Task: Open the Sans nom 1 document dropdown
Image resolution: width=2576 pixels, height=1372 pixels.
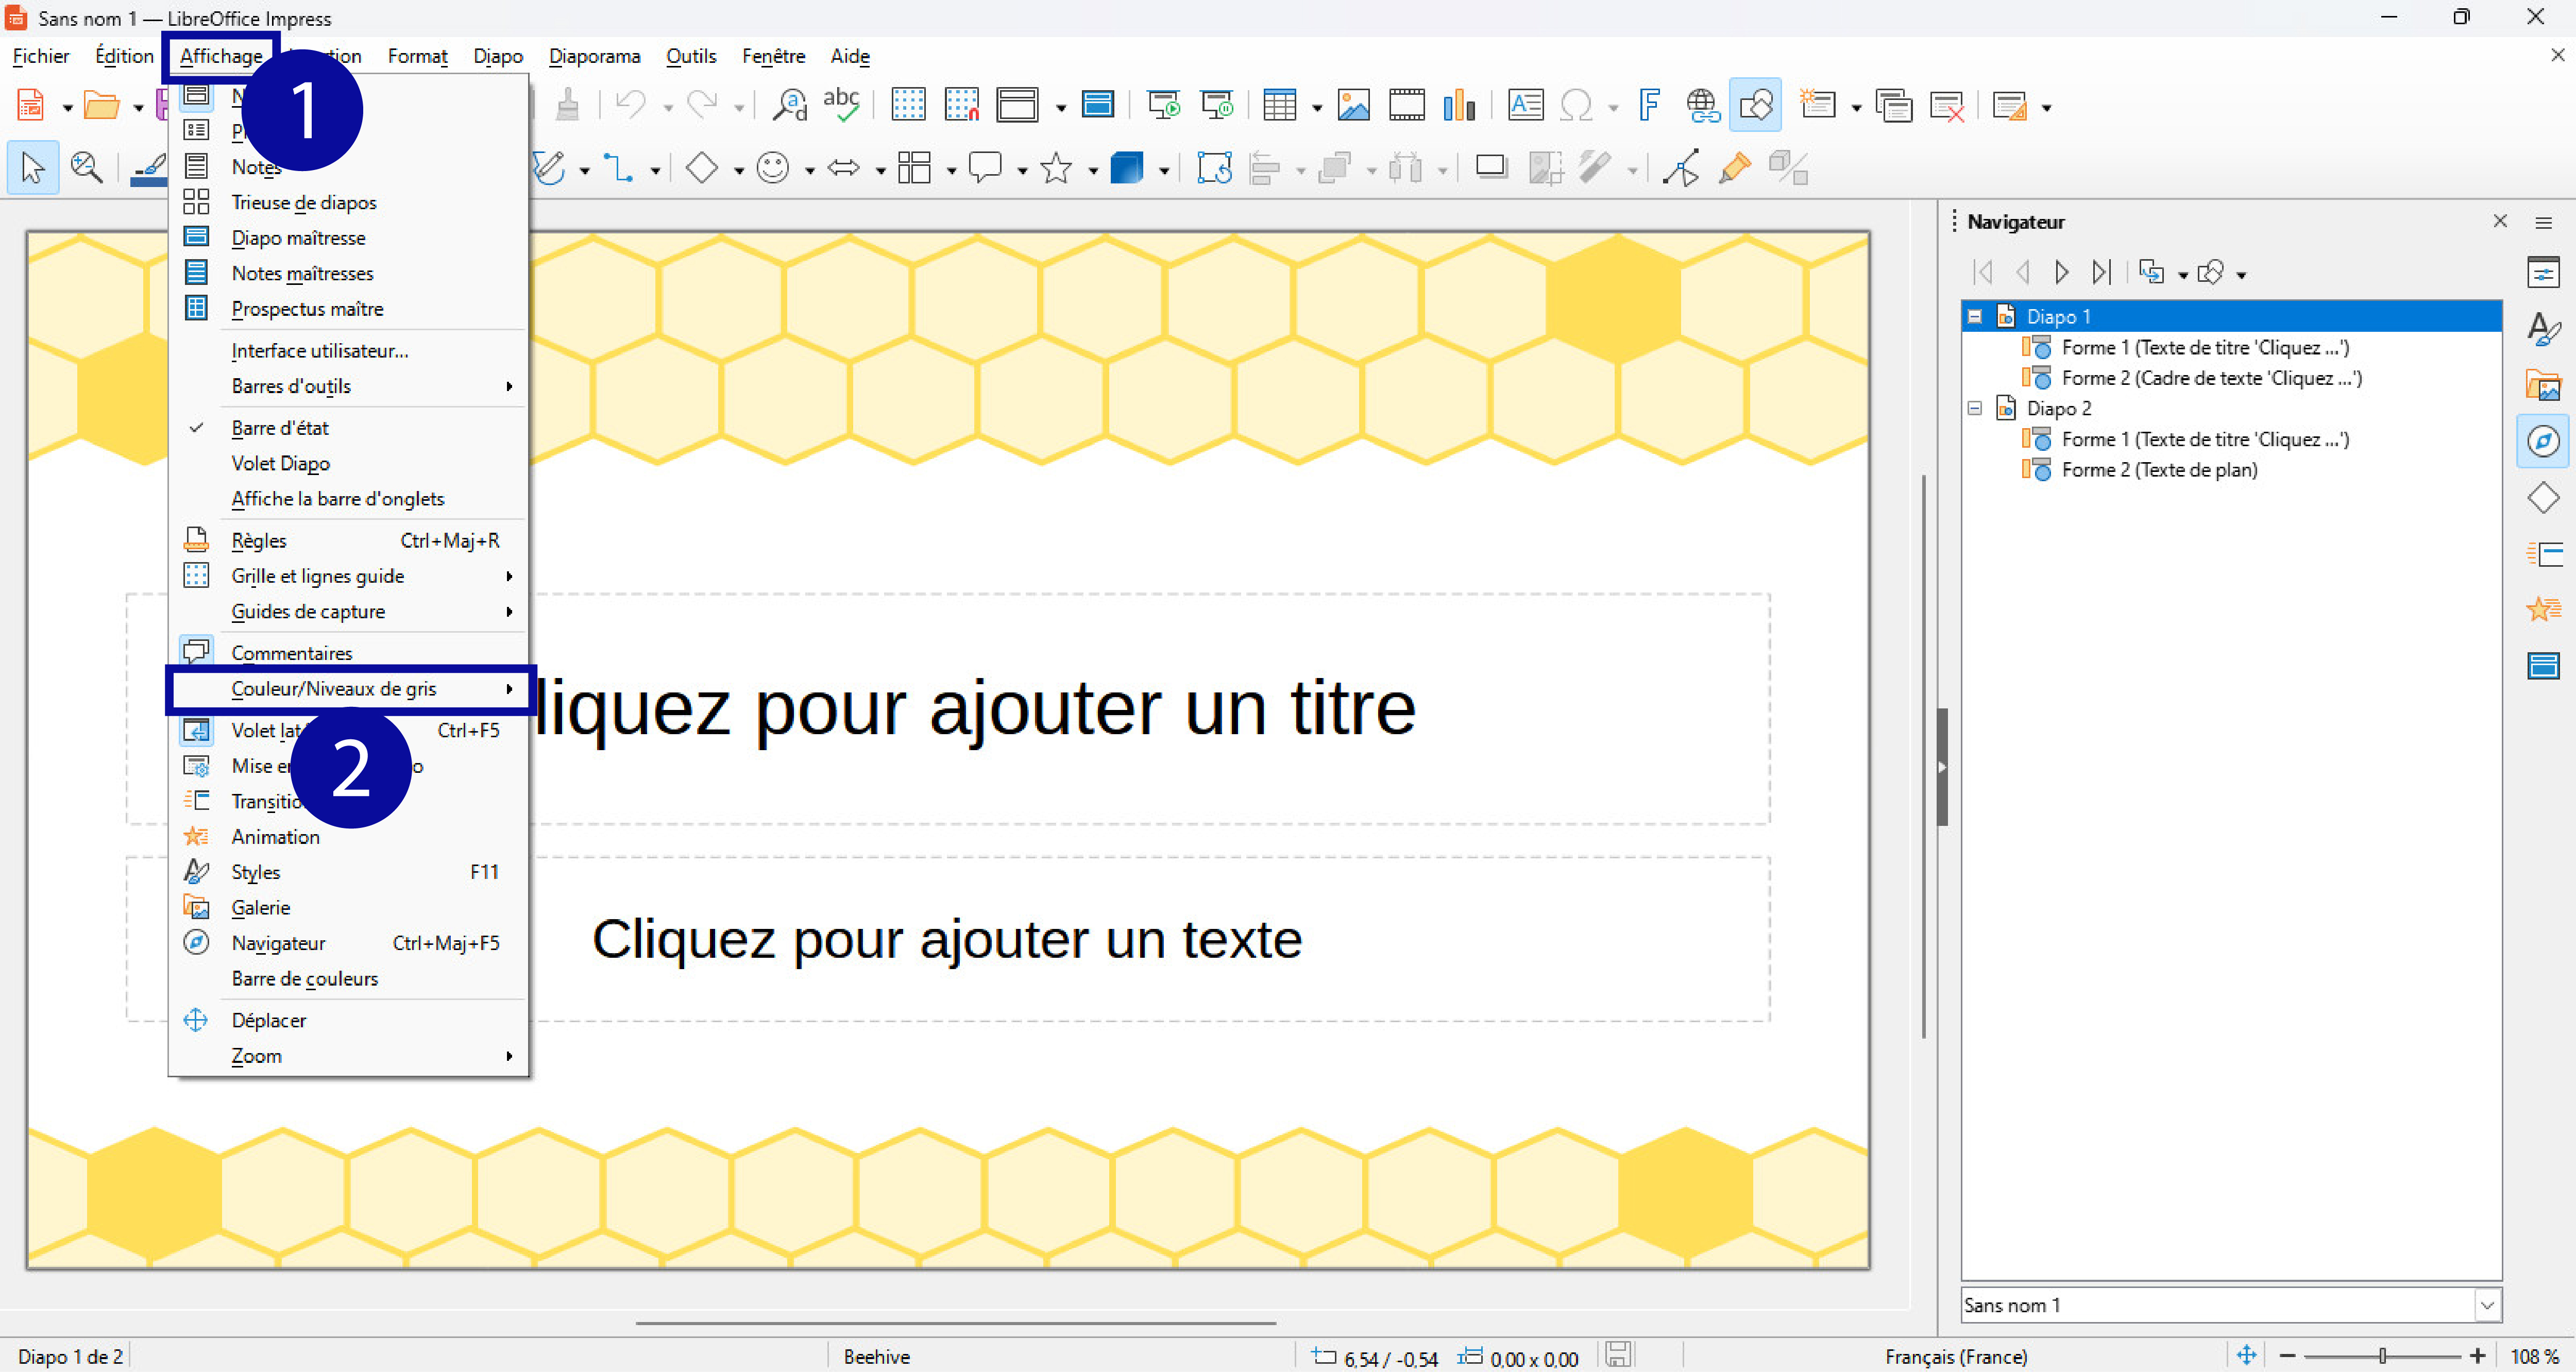Action: point(2487,1305)
